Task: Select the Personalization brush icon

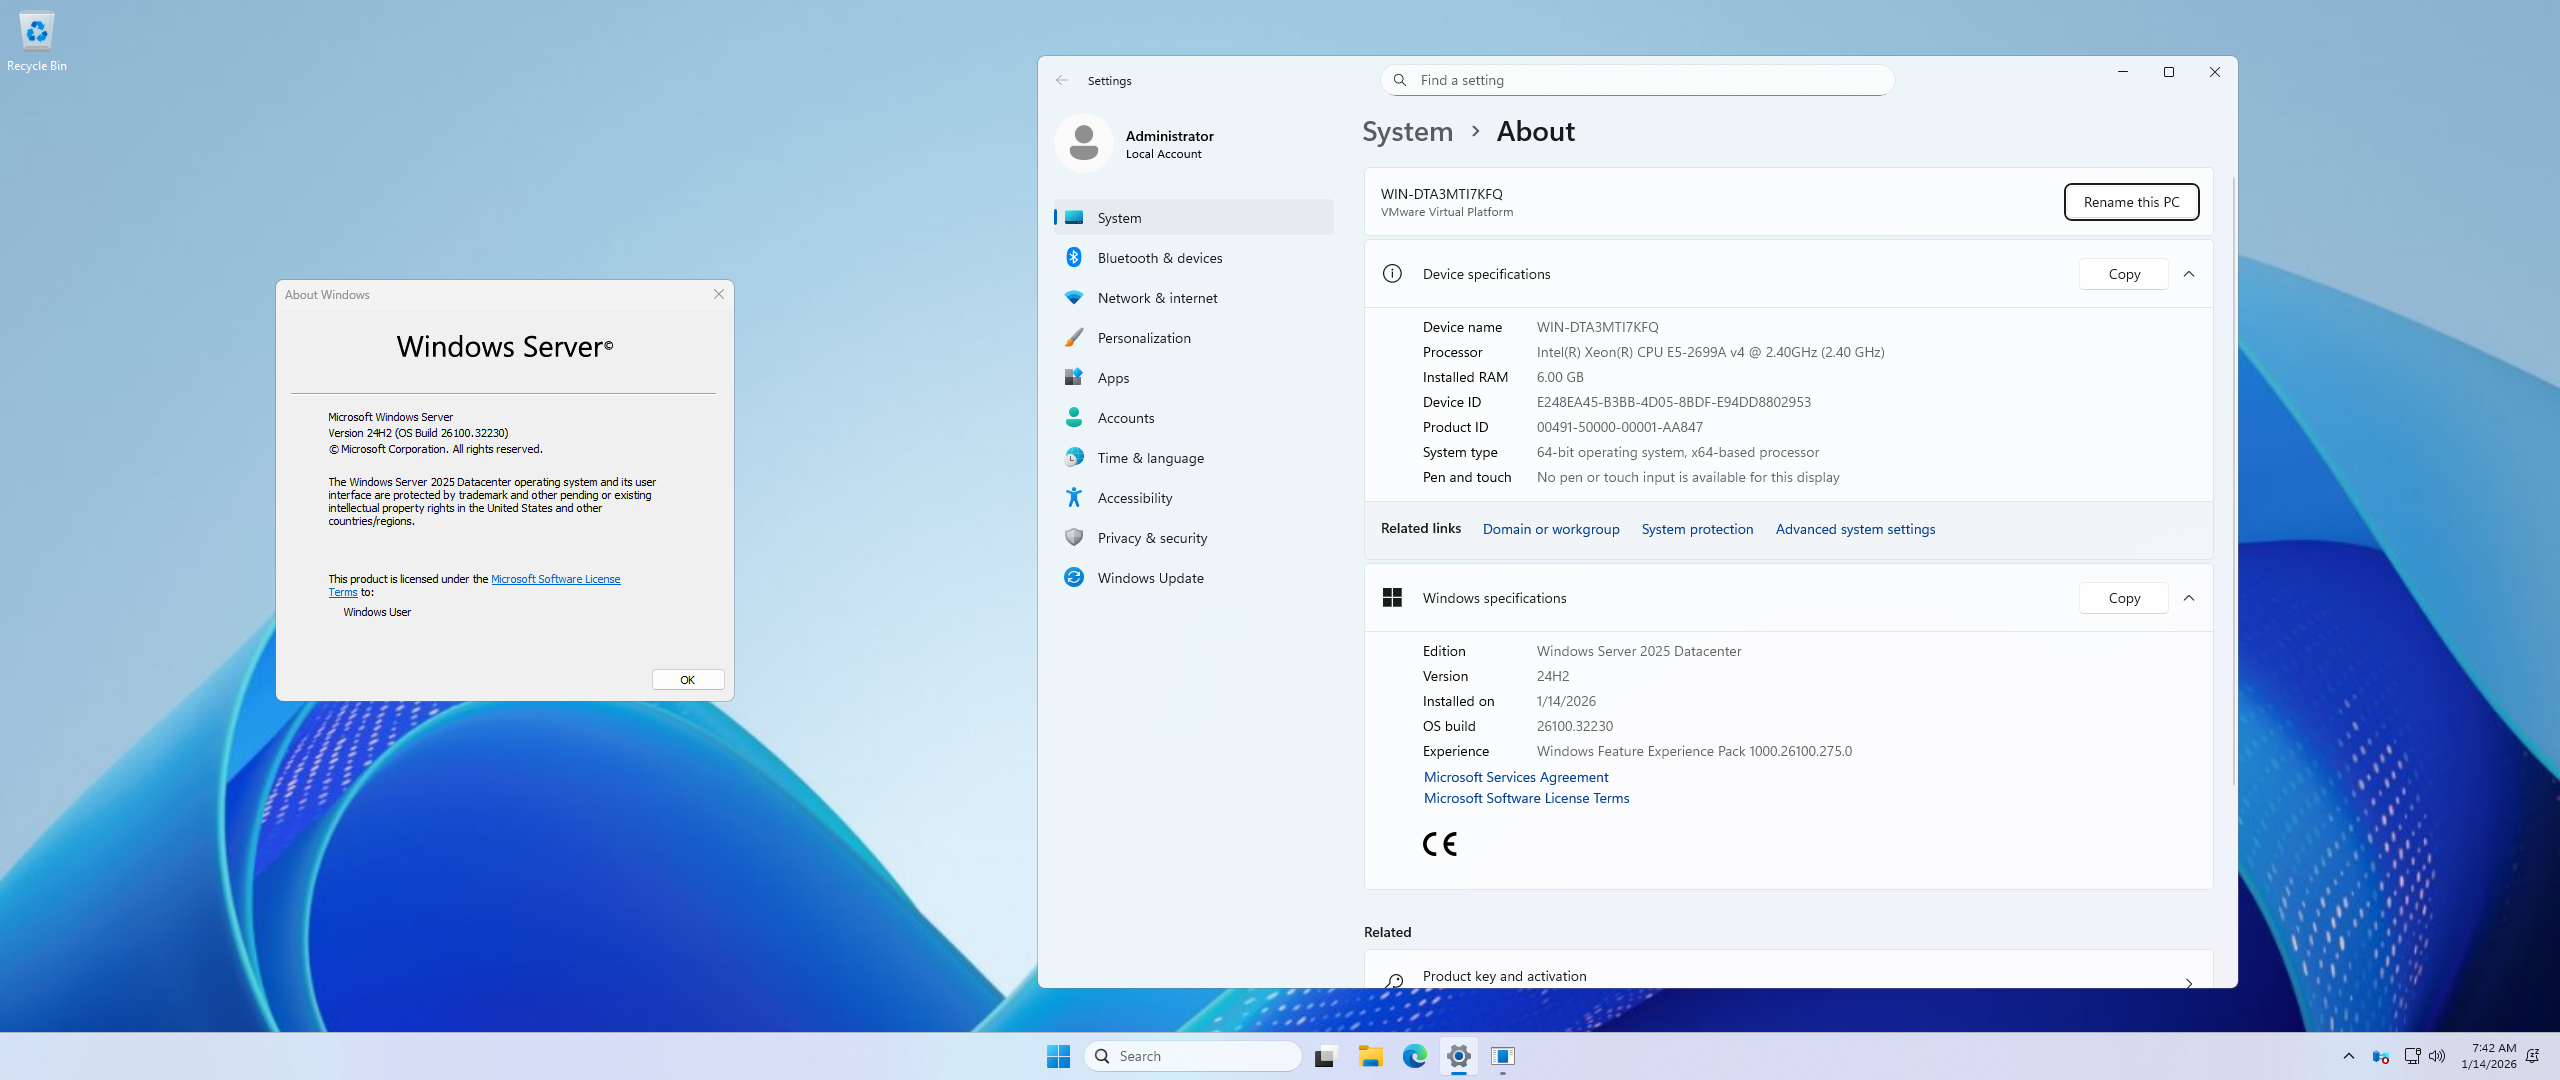Action: (1073, 338)
